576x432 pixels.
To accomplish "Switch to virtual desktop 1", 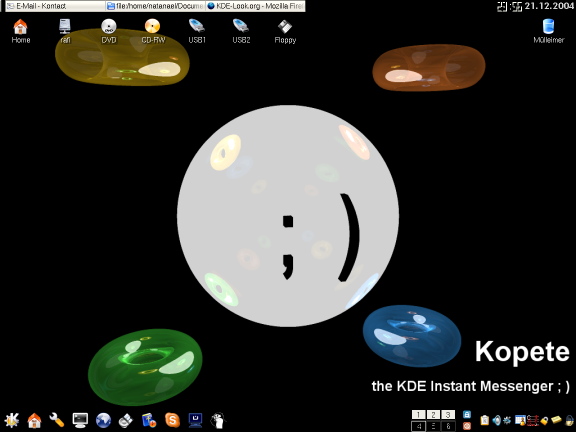I will point(418,414).
